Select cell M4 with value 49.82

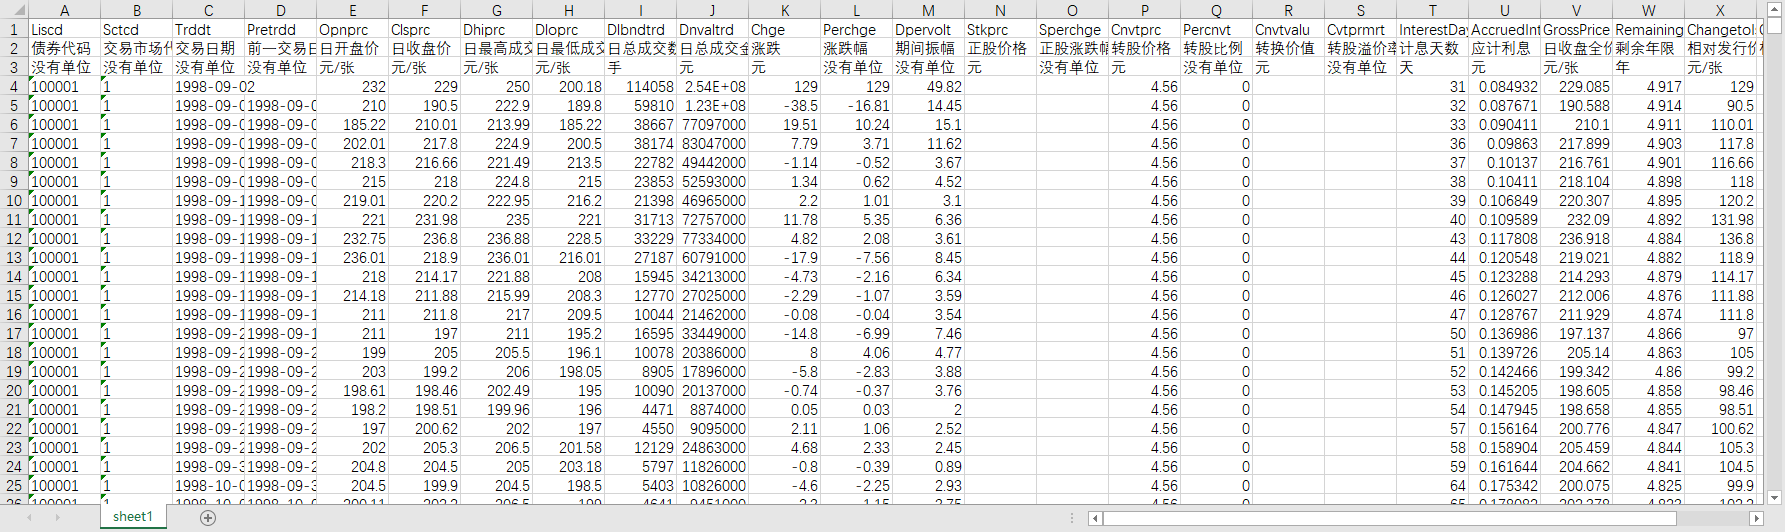pos(929,87)
